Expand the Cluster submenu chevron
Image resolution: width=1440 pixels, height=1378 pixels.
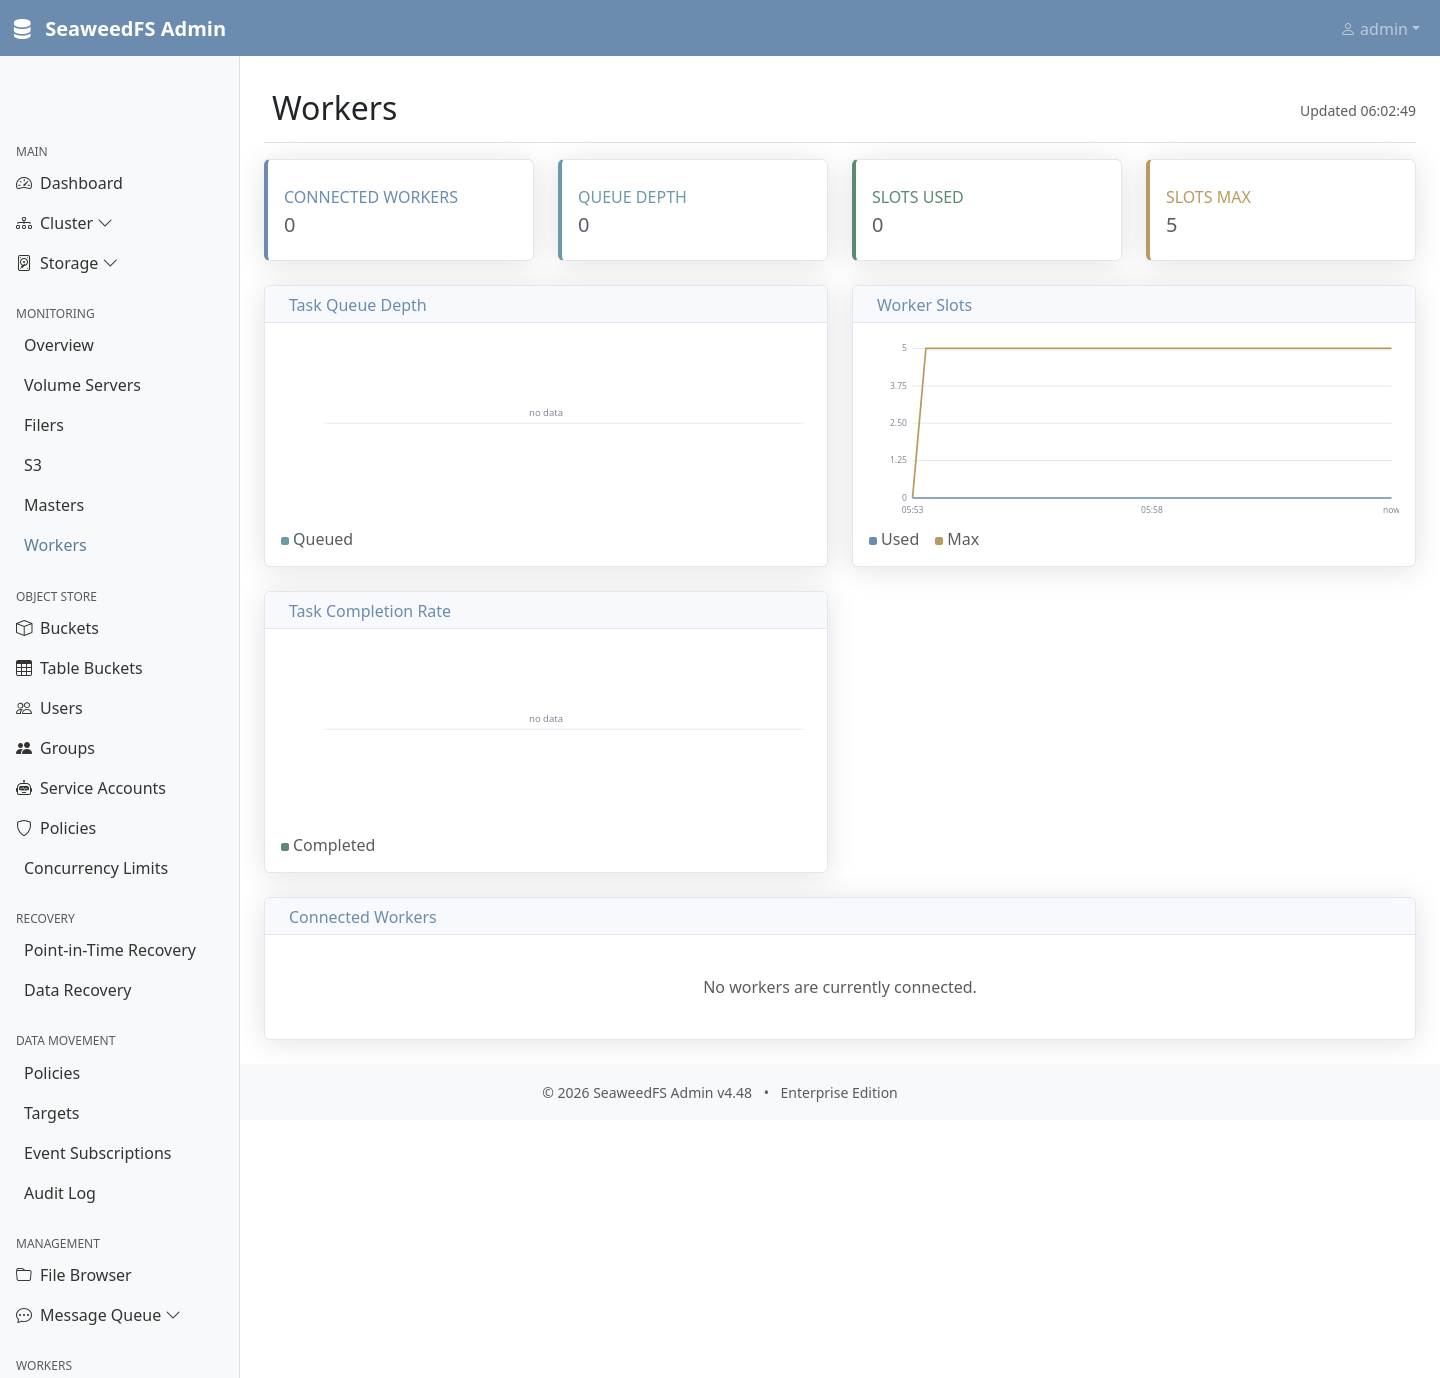pyautogui.click(x=105, y=223)
